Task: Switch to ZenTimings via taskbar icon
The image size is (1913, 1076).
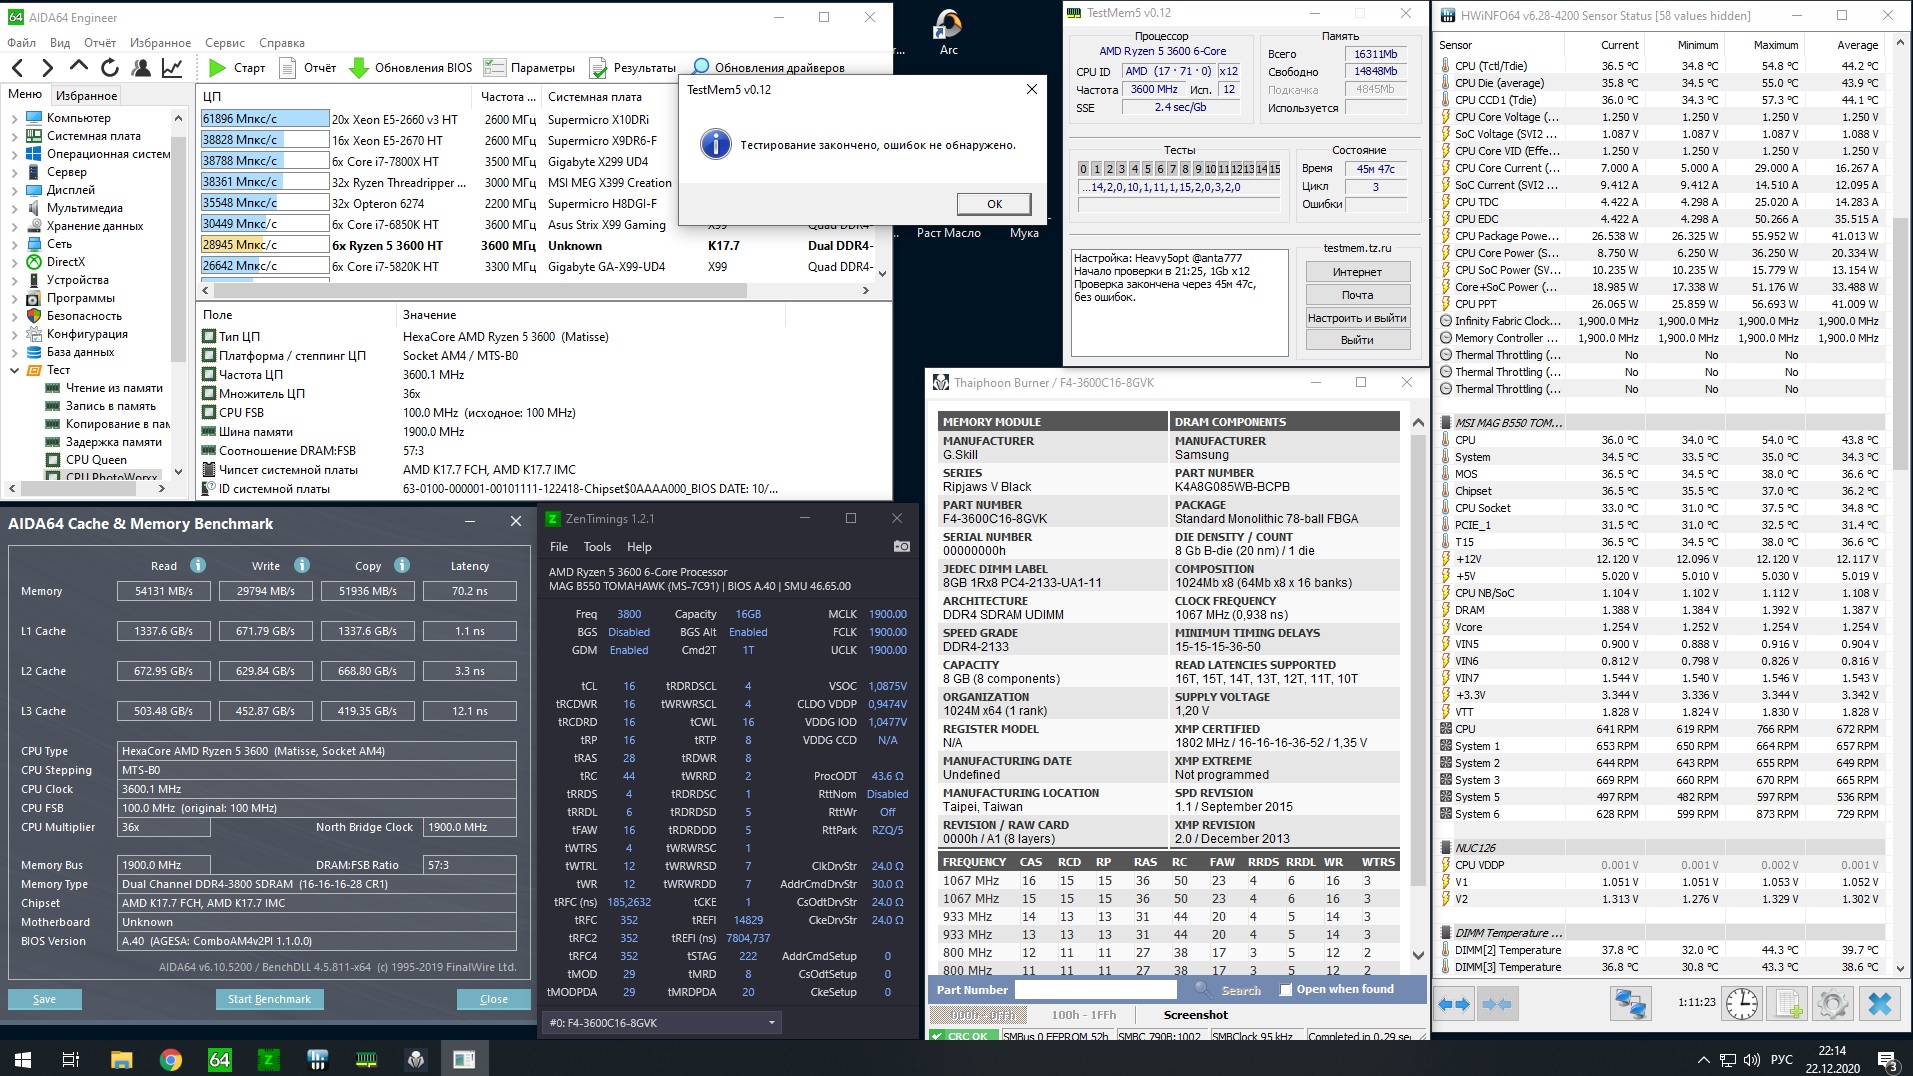Action: (x=269, y=1059)
